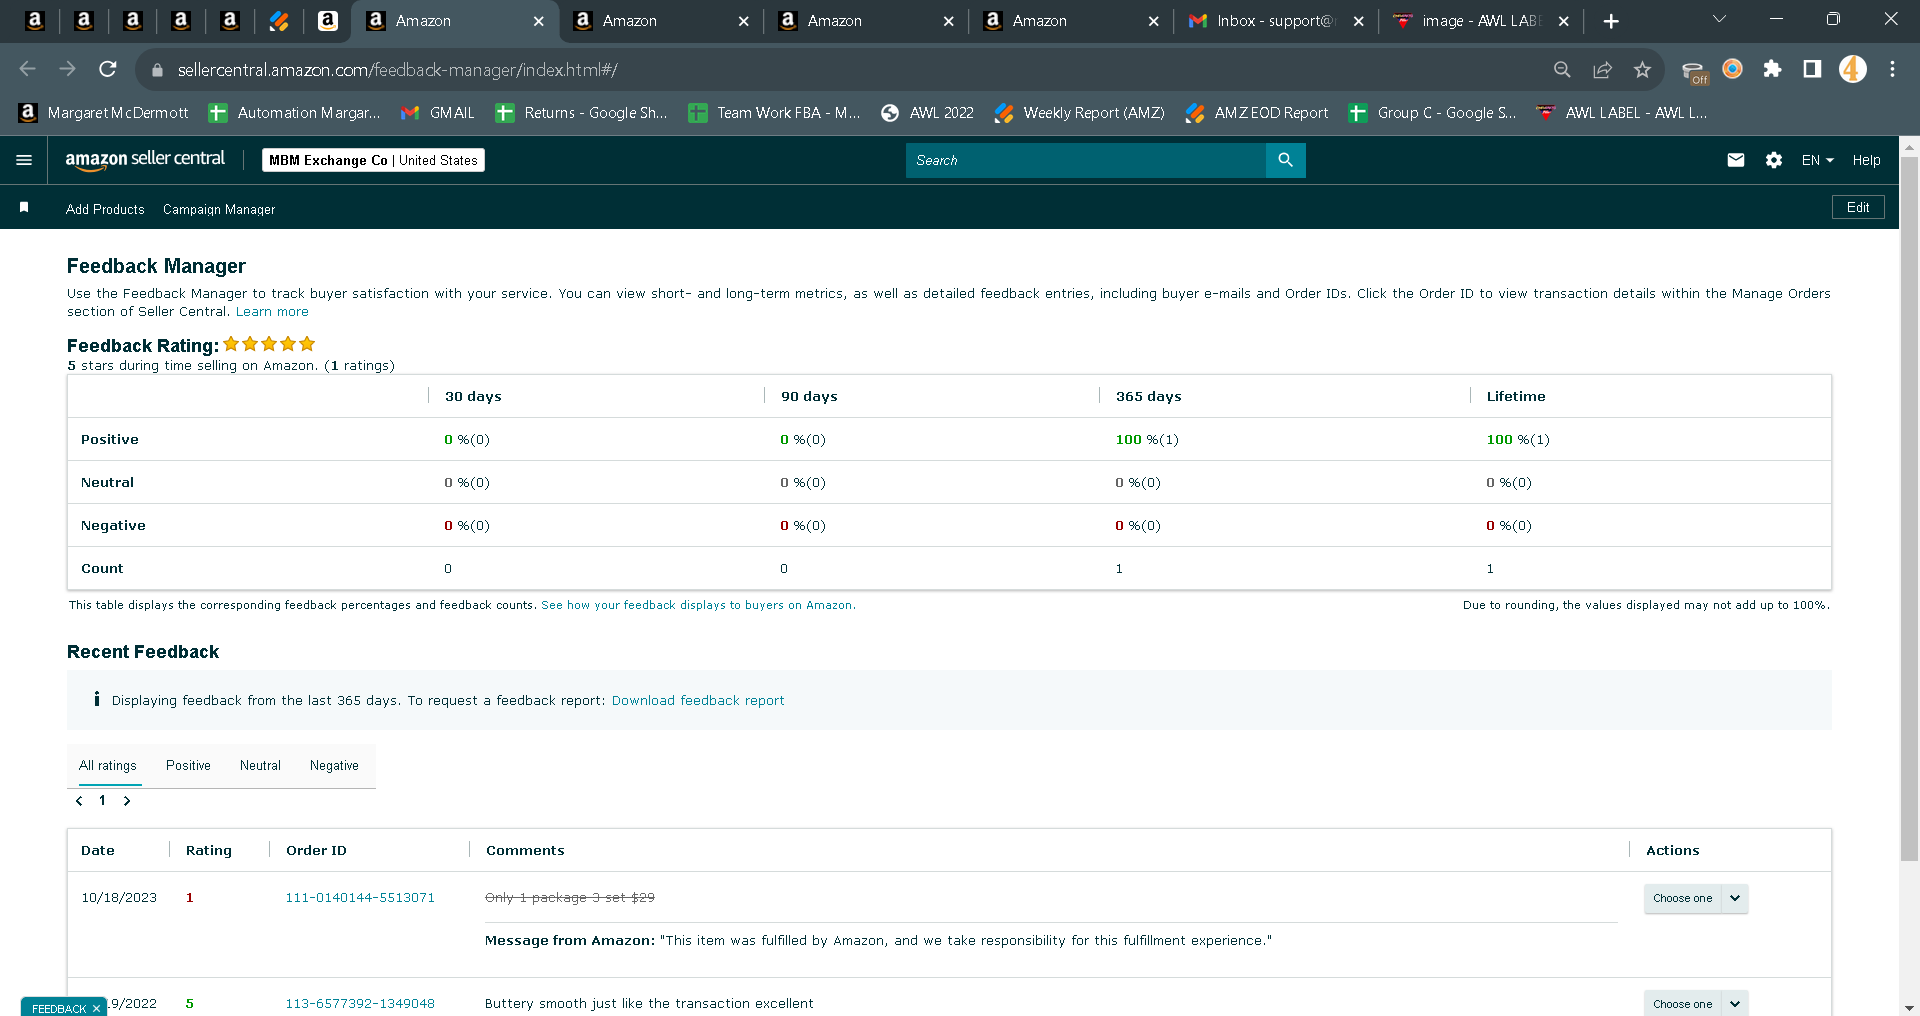The image size is (1920, 1016).
Task: Open the AWL 2022 bookmark
Action: (927, 113)
